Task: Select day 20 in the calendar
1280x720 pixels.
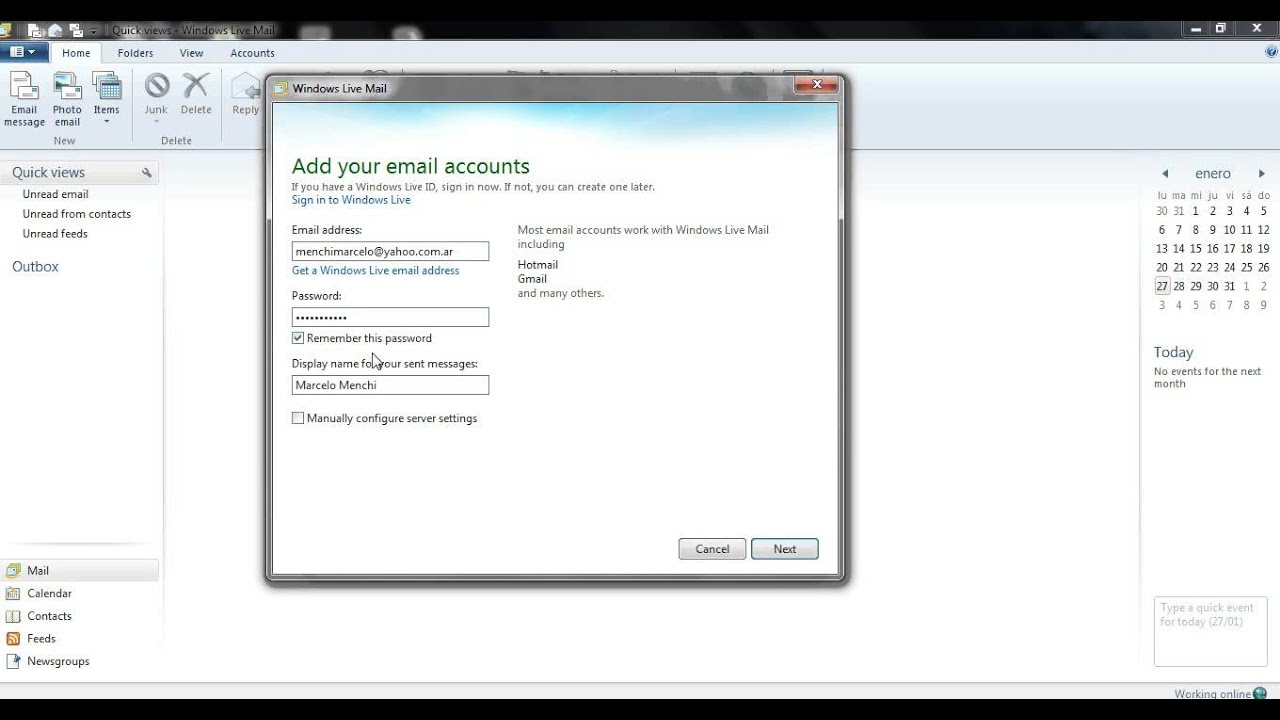Action: (1162, 268)
